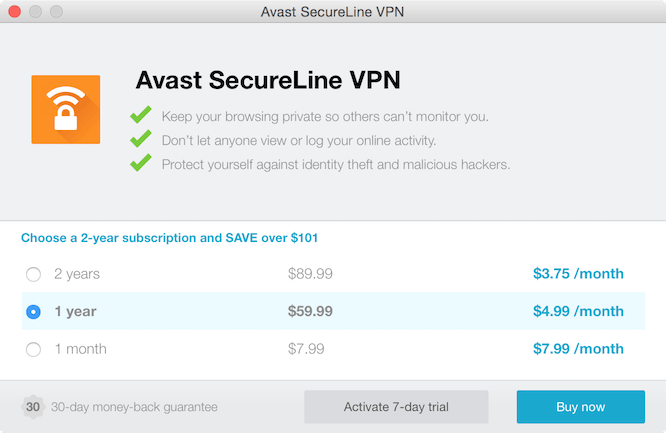Select the 2 years radio button

pyautogui.click(x=34, y=274)
